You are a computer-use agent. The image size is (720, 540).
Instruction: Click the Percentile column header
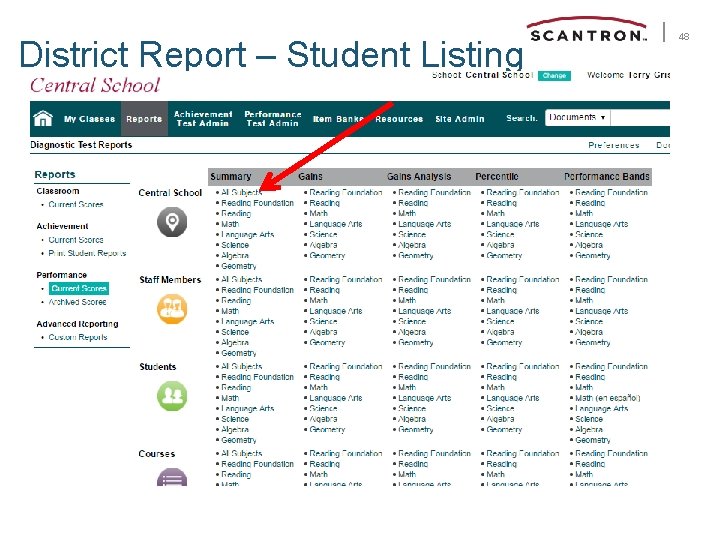pos(497,176)
